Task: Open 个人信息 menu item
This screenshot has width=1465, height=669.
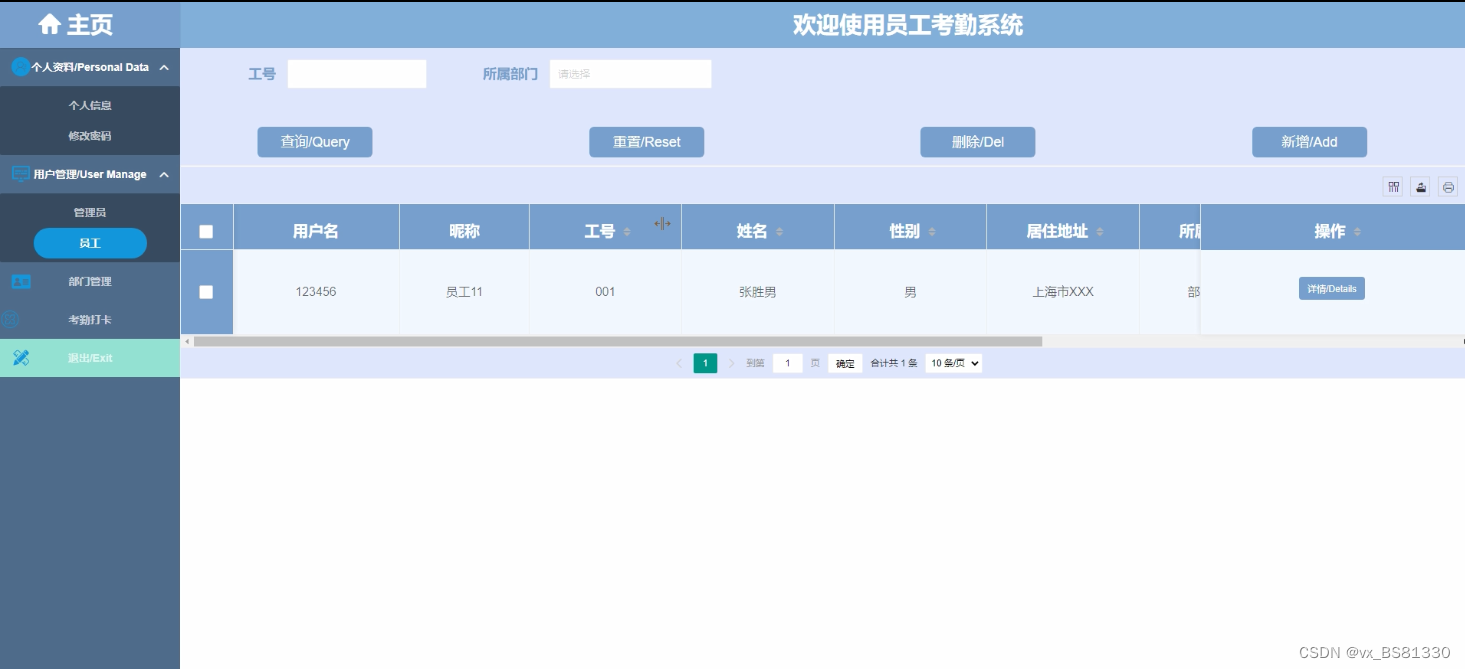Action: pos(90,105)
